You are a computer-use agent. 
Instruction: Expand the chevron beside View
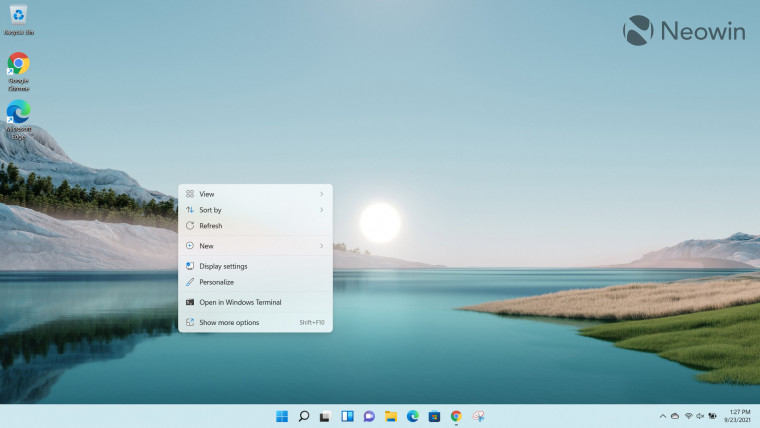(321, 194)
